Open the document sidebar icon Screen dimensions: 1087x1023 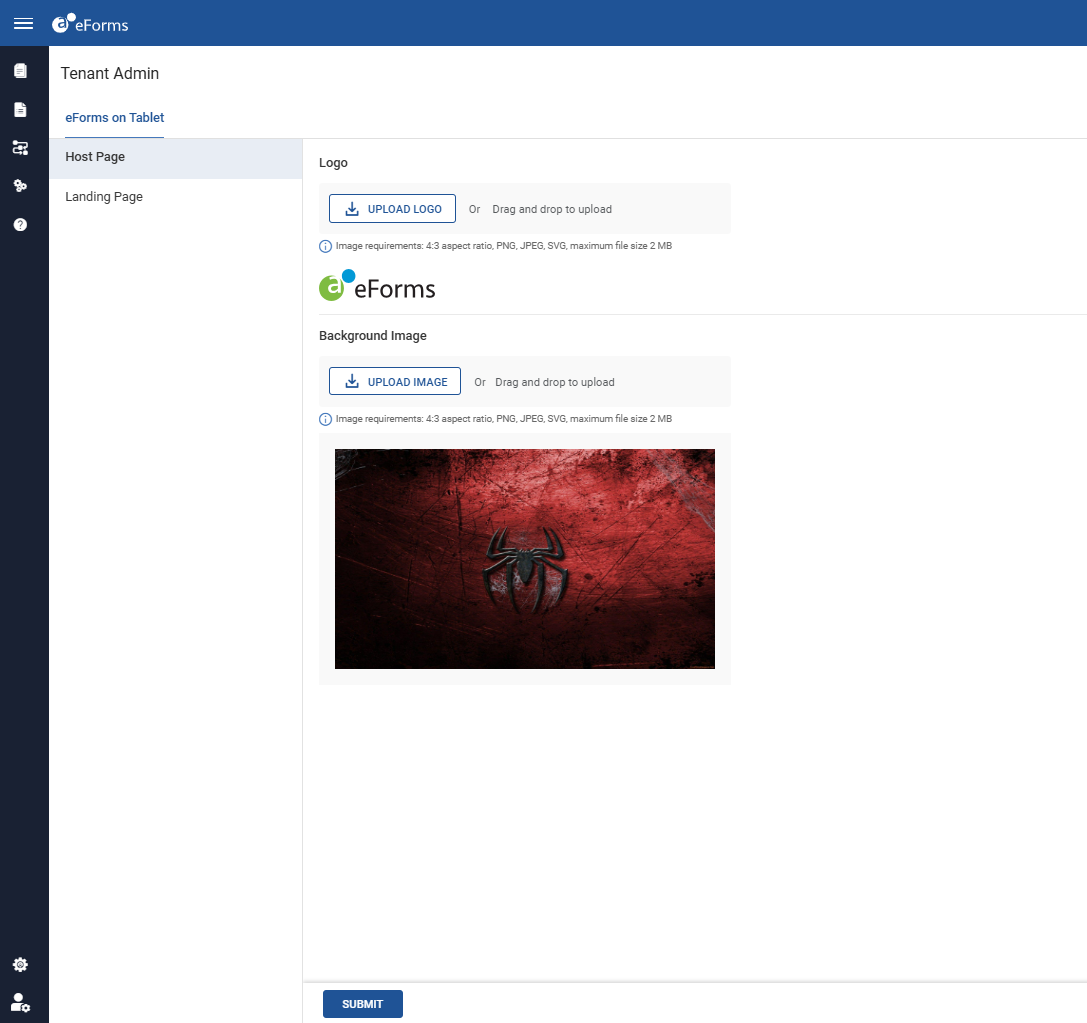(x=20, y=110)
